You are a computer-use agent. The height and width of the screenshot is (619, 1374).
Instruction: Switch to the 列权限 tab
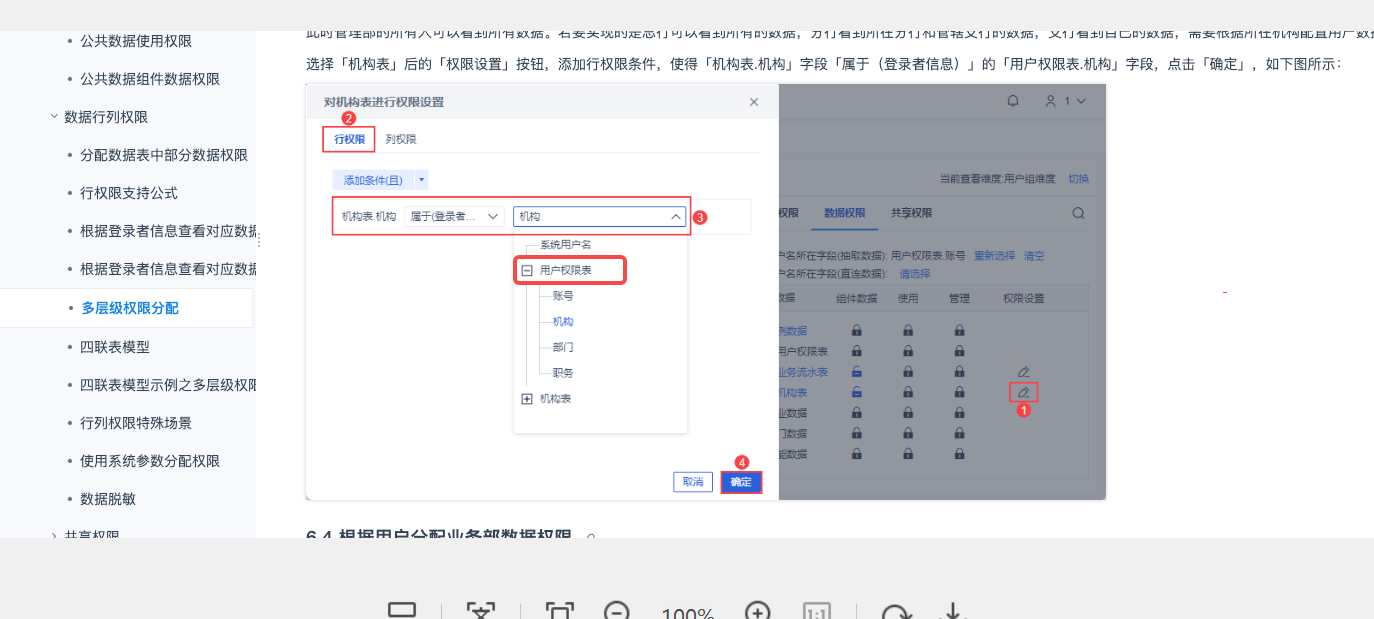point(401,140)
